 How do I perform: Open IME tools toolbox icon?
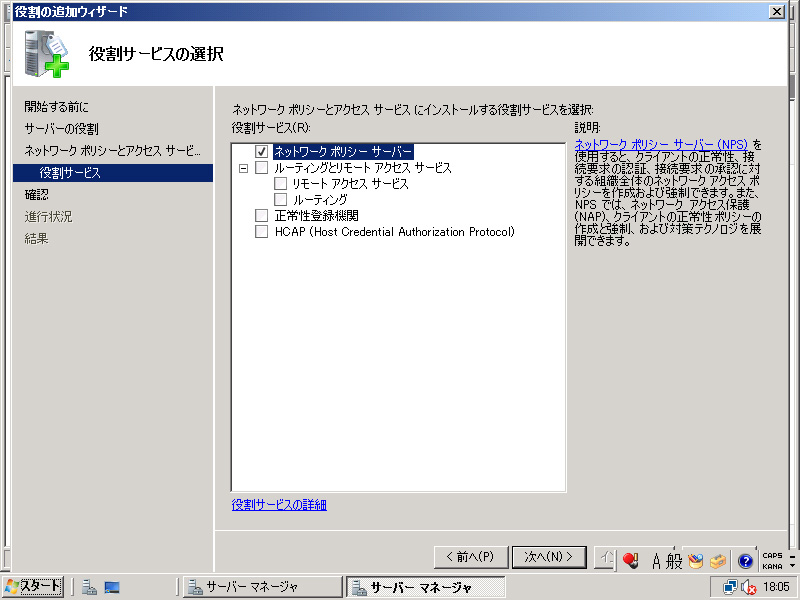(x=719, y=561)
